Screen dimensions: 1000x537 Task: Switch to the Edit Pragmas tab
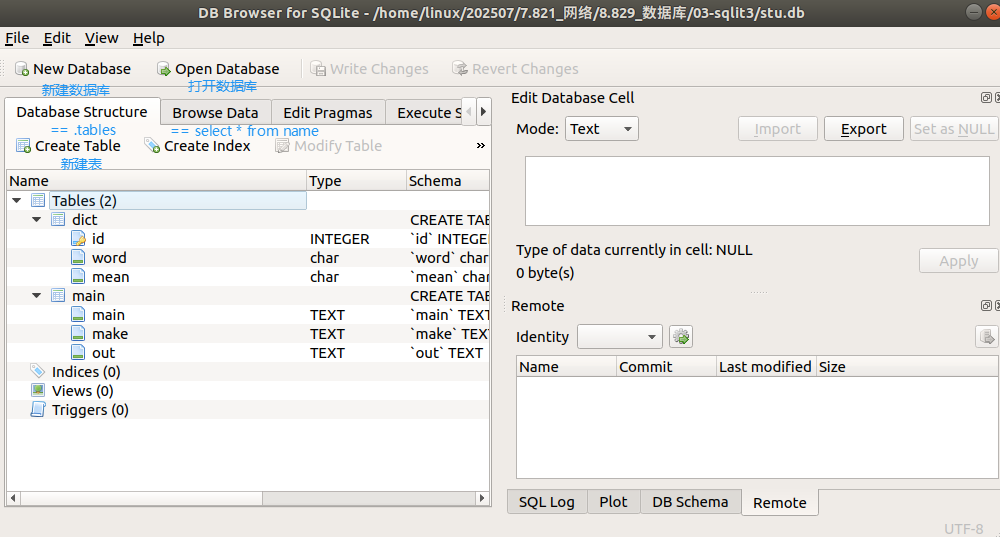tap(328, 113)
